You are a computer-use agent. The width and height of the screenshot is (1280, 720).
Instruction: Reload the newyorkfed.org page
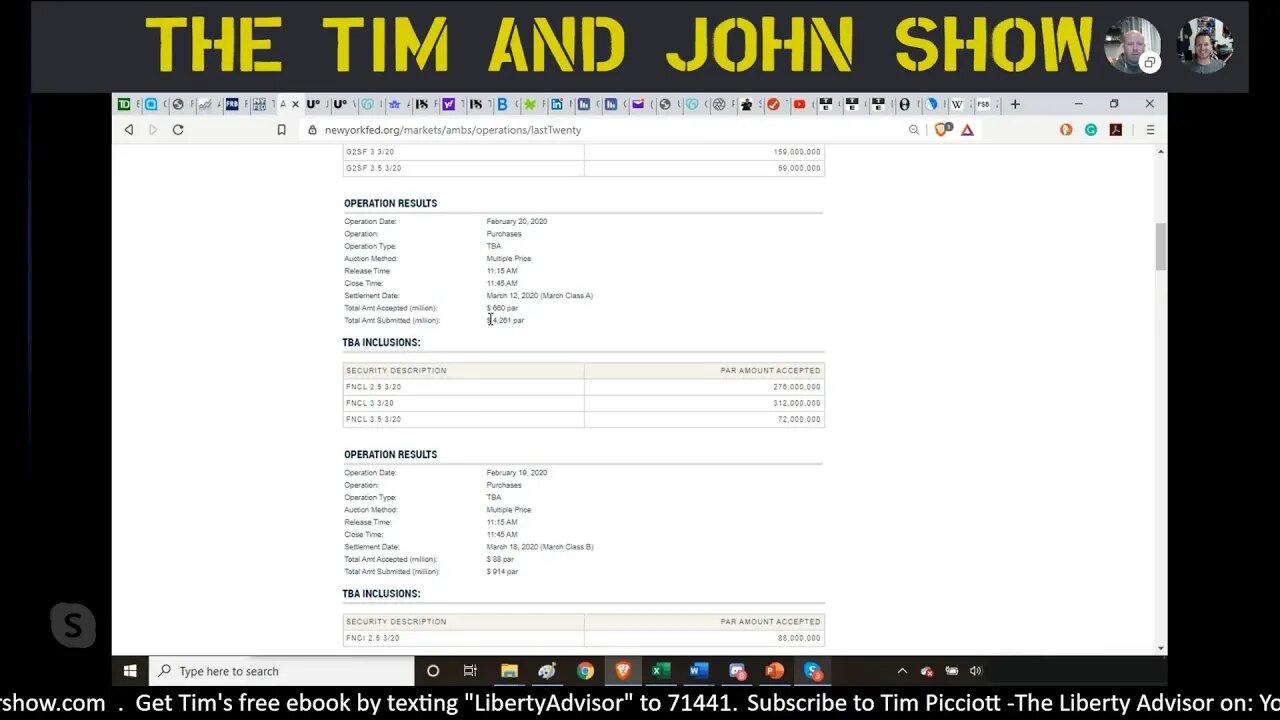(x=178, y=130)
